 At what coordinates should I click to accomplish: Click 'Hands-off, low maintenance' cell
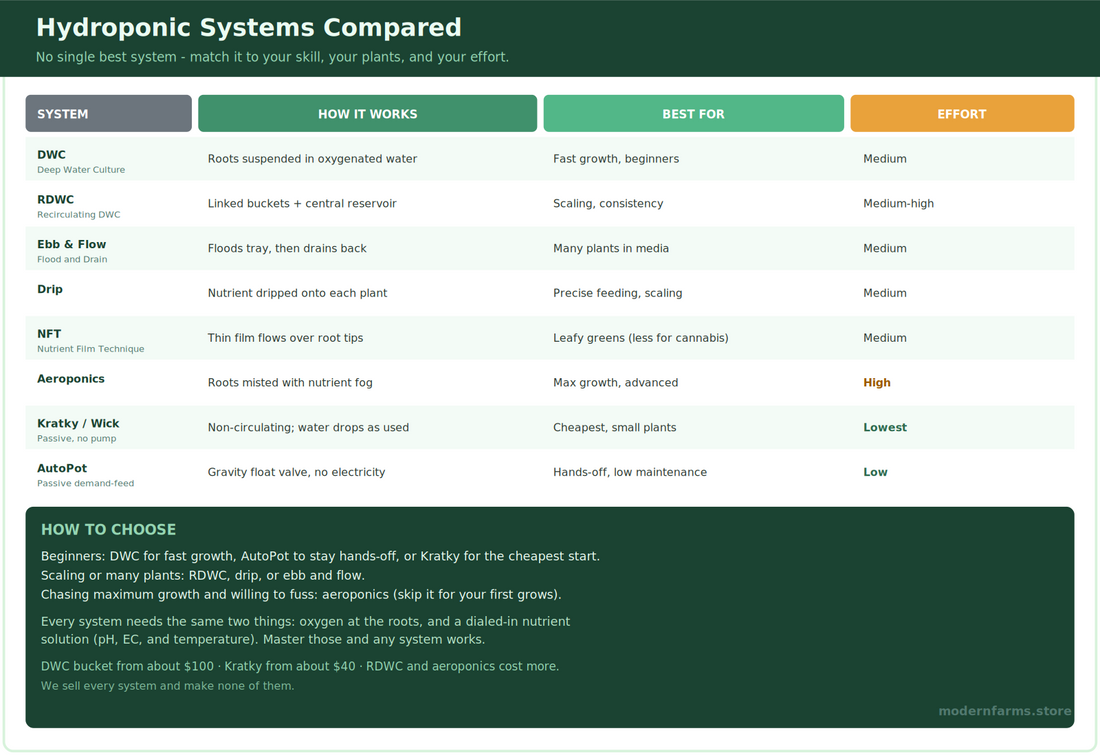[x=630, y=472]
